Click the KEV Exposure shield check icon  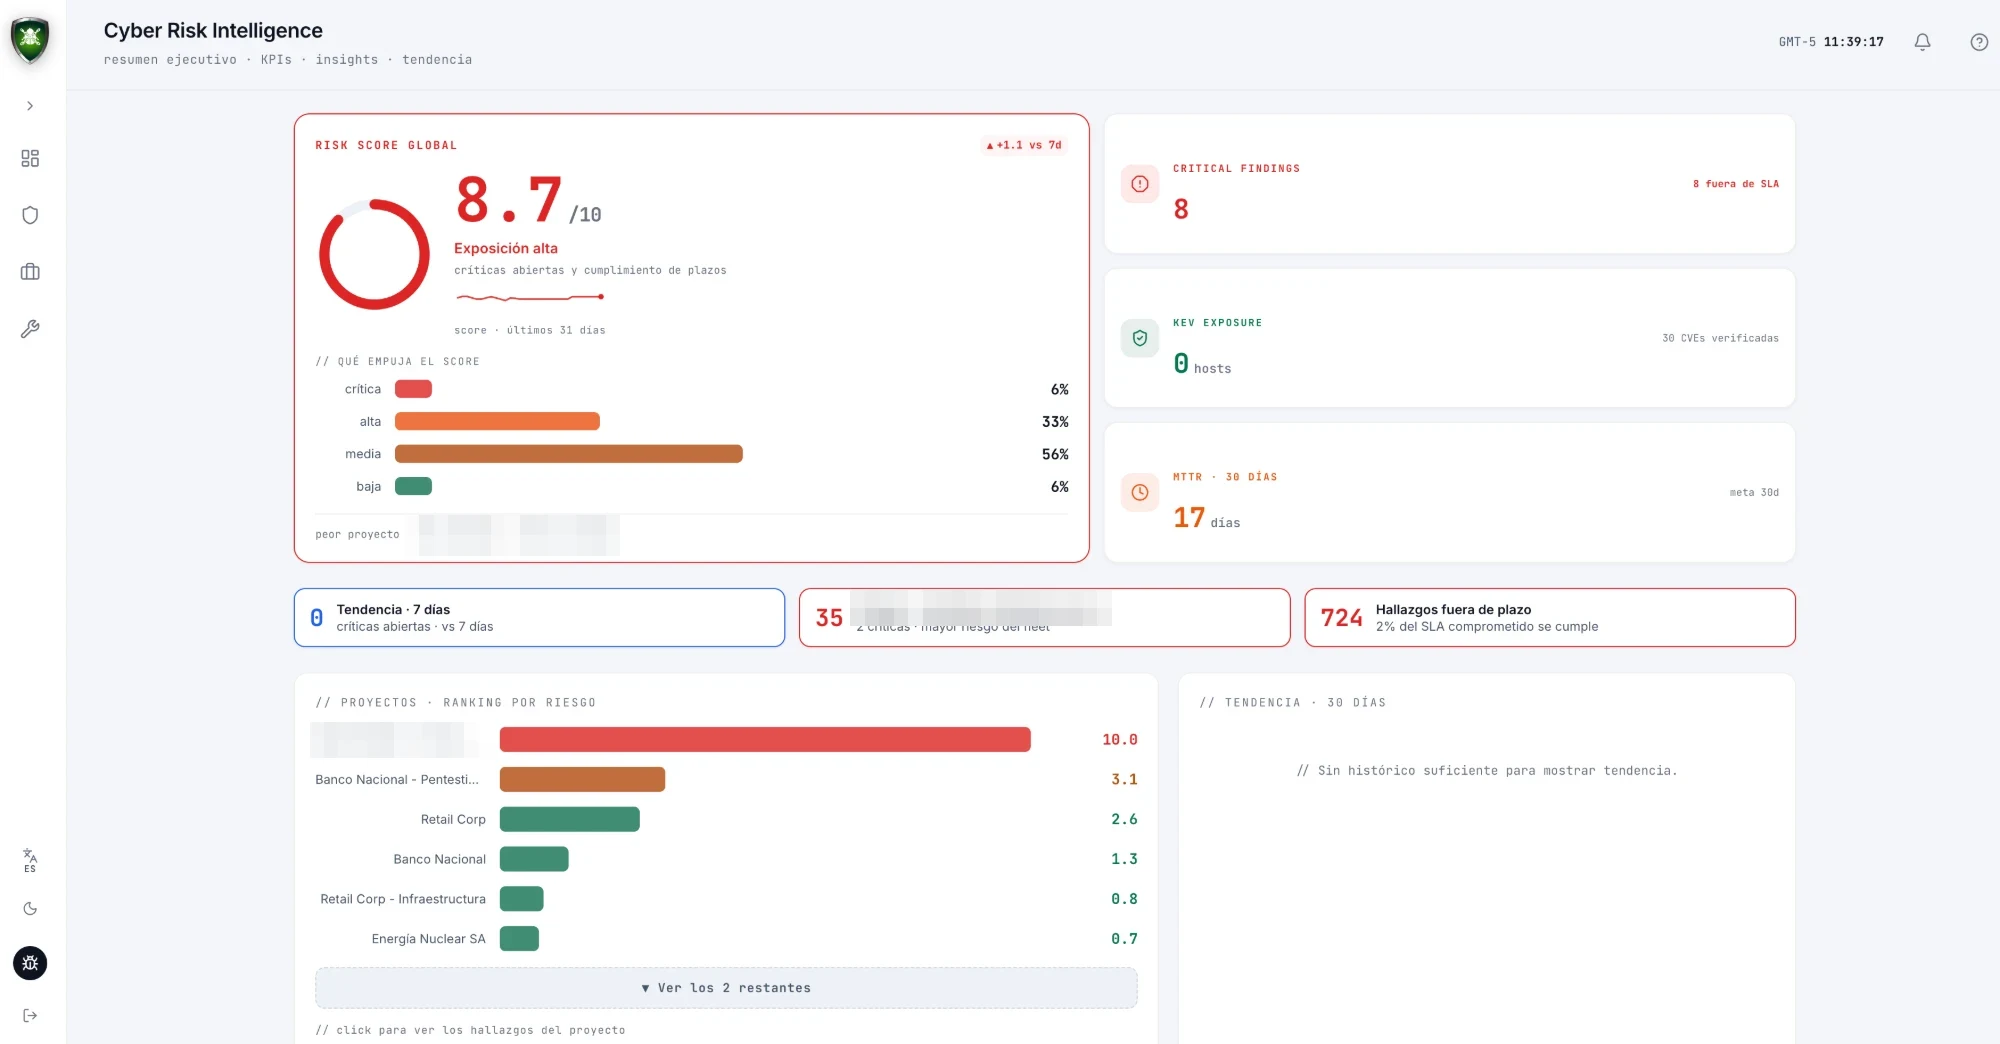pos(1140,338)
